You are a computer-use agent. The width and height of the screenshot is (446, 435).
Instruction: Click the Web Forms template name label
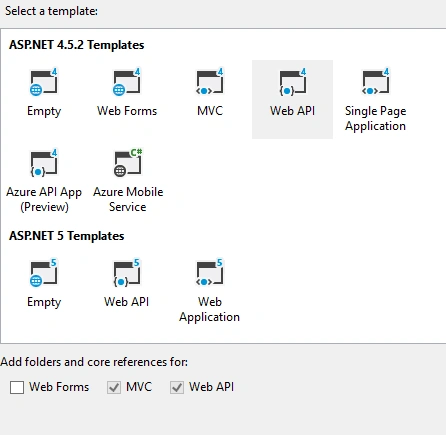pos(127,111)
